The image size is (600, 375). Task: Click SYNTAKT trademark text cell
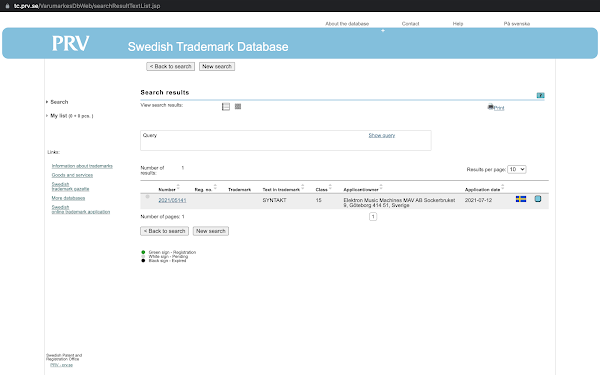274,200
